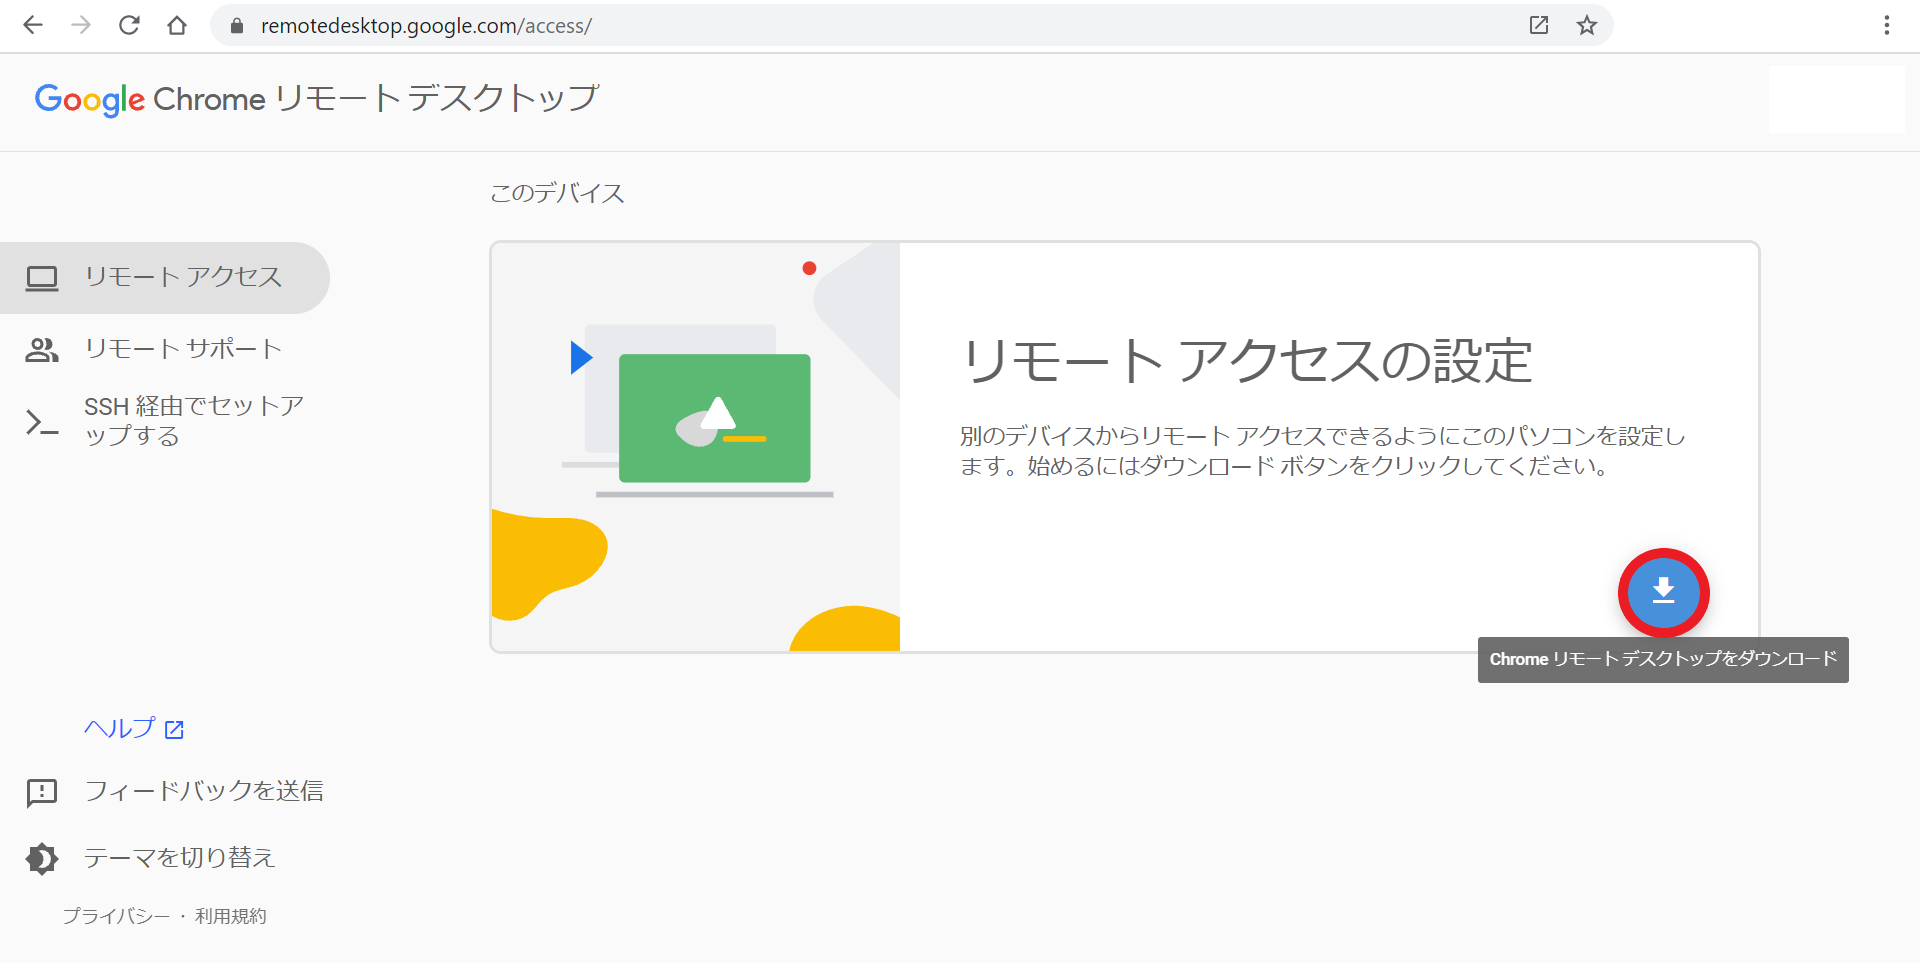Image resolution: width=1920 pixels, height=963 pixels.
Task: Click the laptop icon for リモート アクセス
Action: pyautogui.click(x=42, y=278)
